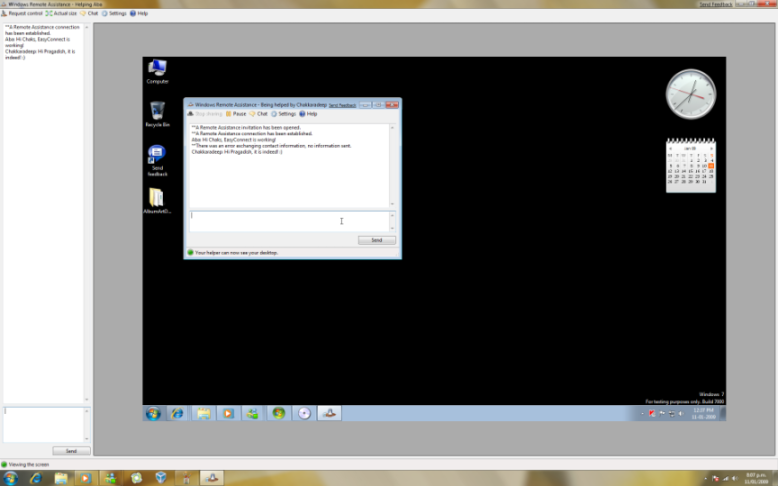778x486 pixels.
Task: Open Computer icon on remote desktop
Action: (157, 71)
